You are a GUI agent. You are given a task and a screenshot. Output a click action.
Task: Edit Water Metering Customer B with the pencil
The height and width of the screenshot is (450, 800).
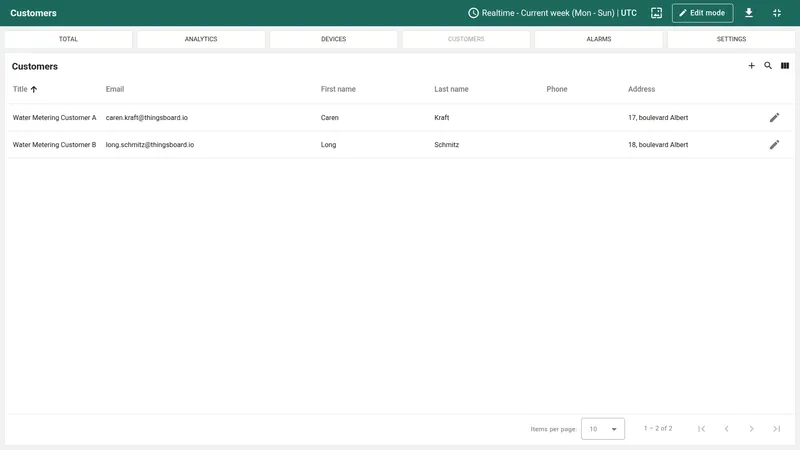(774, 144)
